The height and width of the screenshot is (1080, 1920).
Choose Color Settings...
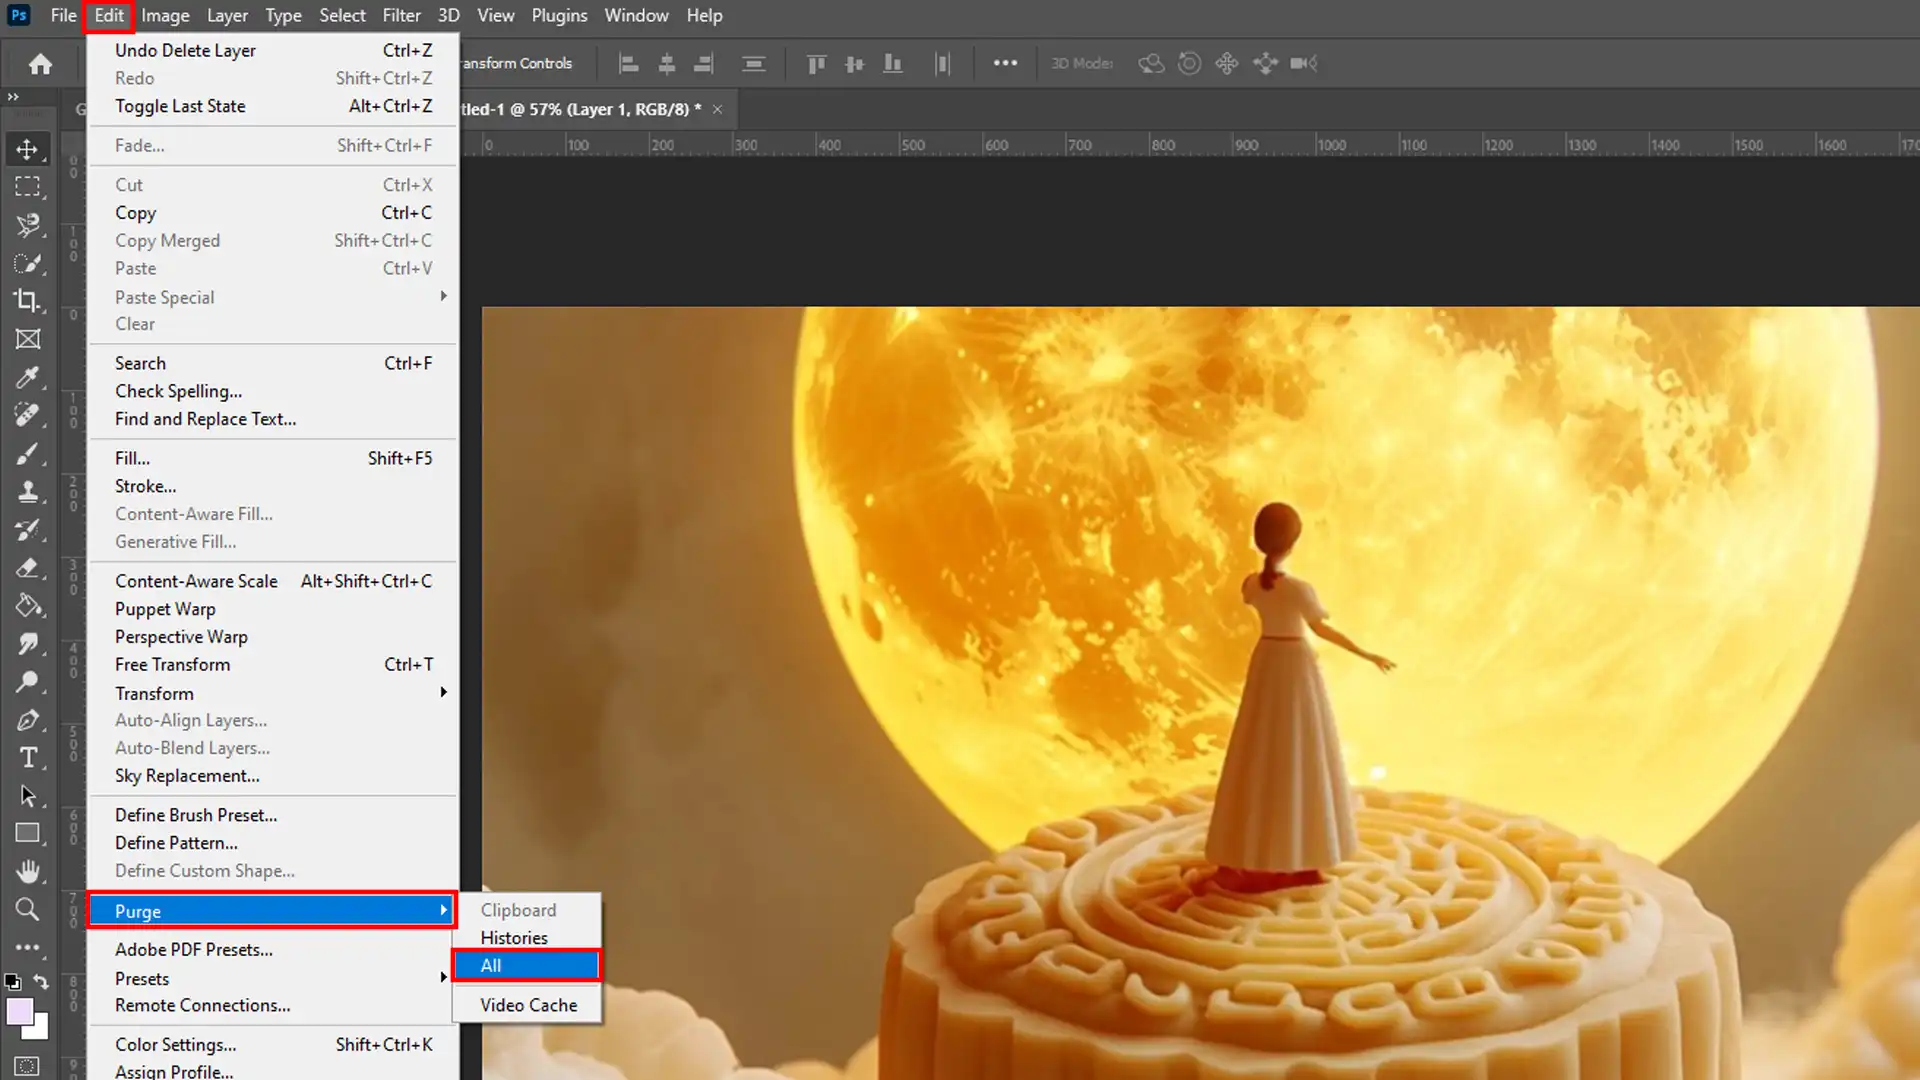273,1044
